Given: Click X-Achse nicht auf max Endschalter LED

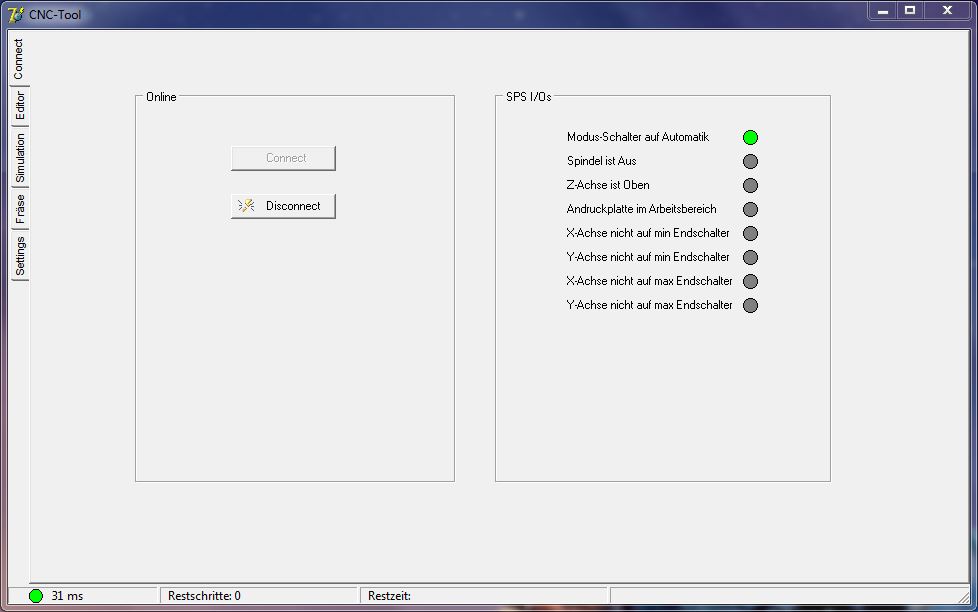Looking at the screenshot, I should click(x=750, y=282).
